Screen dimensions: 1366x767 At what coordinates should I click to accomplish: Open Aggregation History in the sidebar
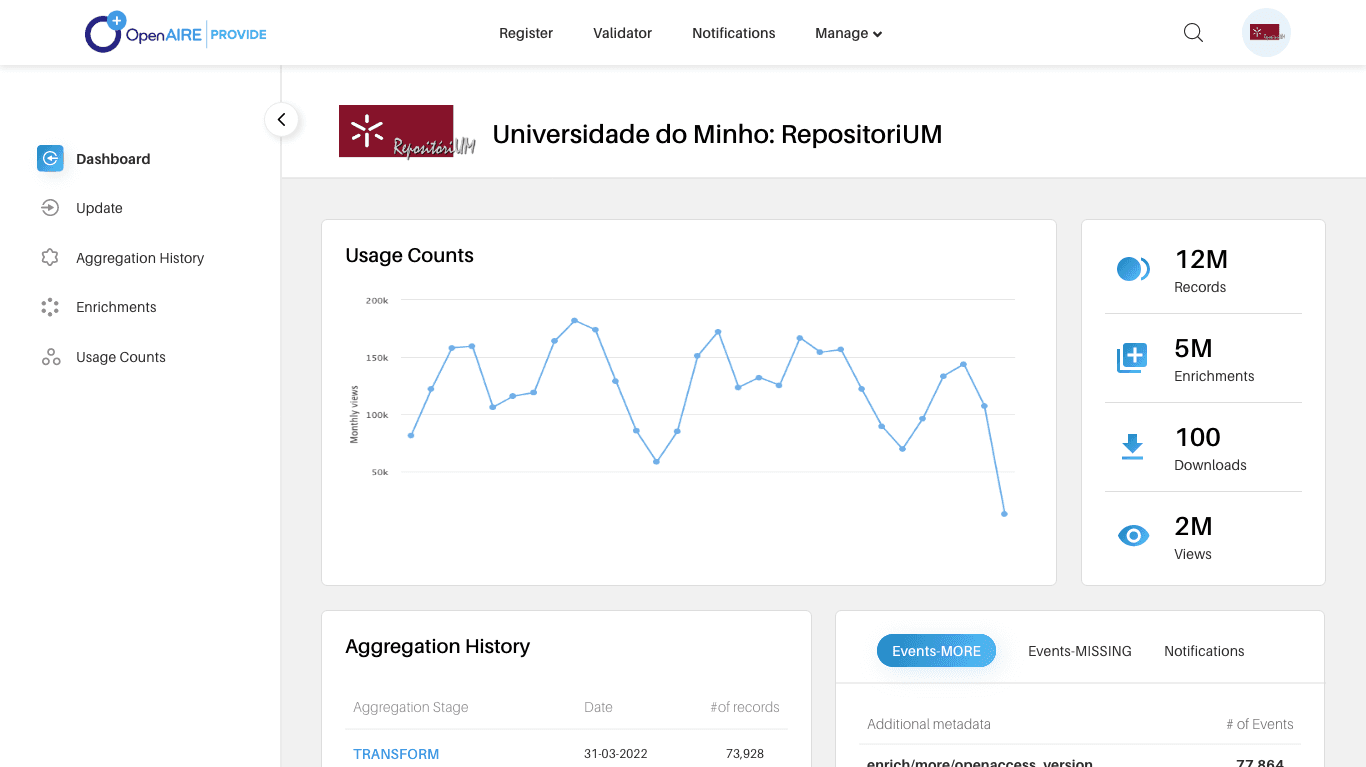140,258
